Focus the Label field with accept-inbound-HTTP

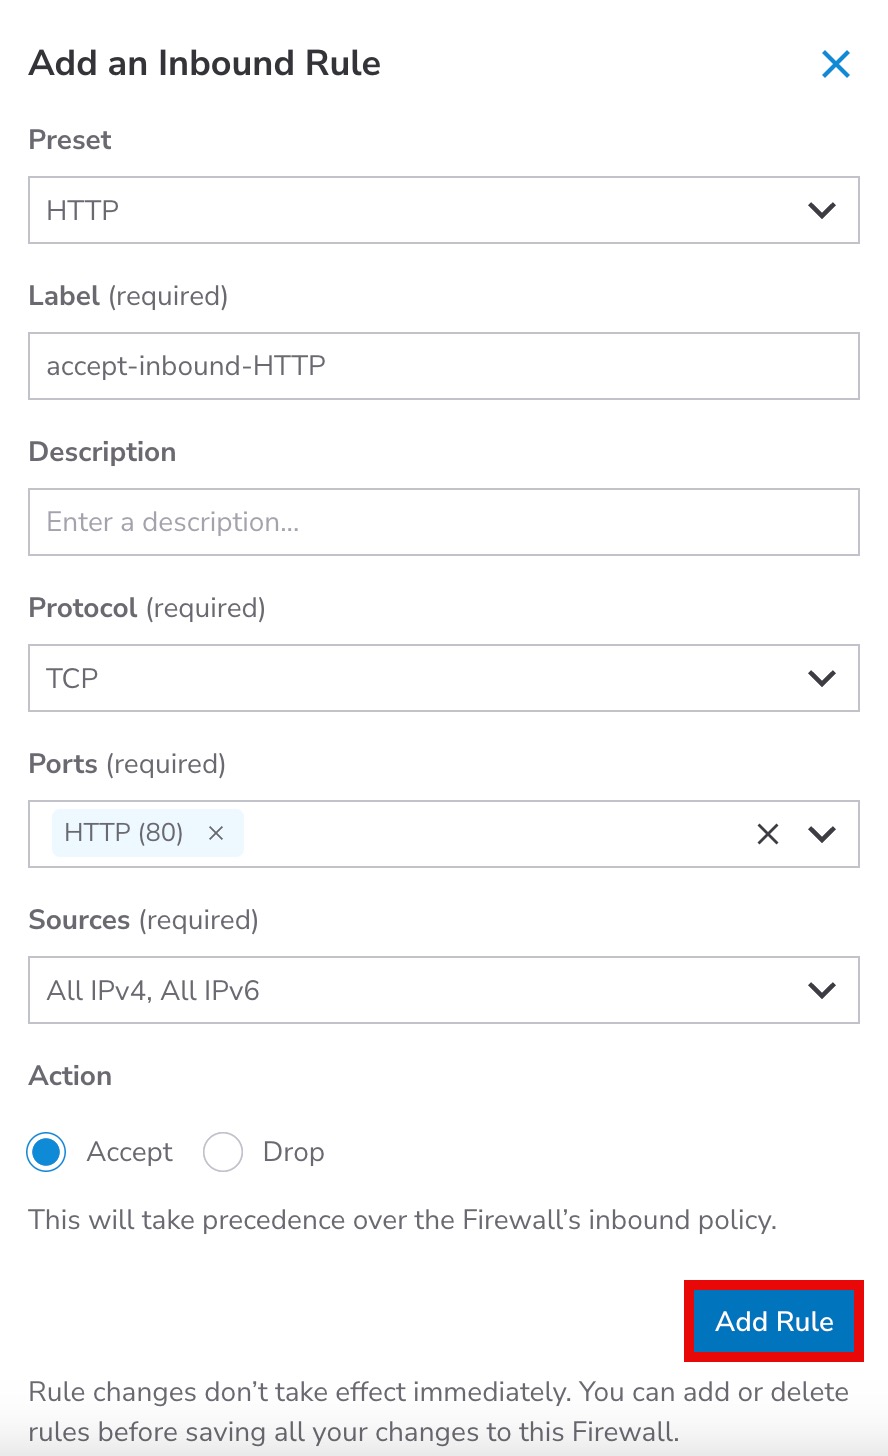(x=443, y=366)
